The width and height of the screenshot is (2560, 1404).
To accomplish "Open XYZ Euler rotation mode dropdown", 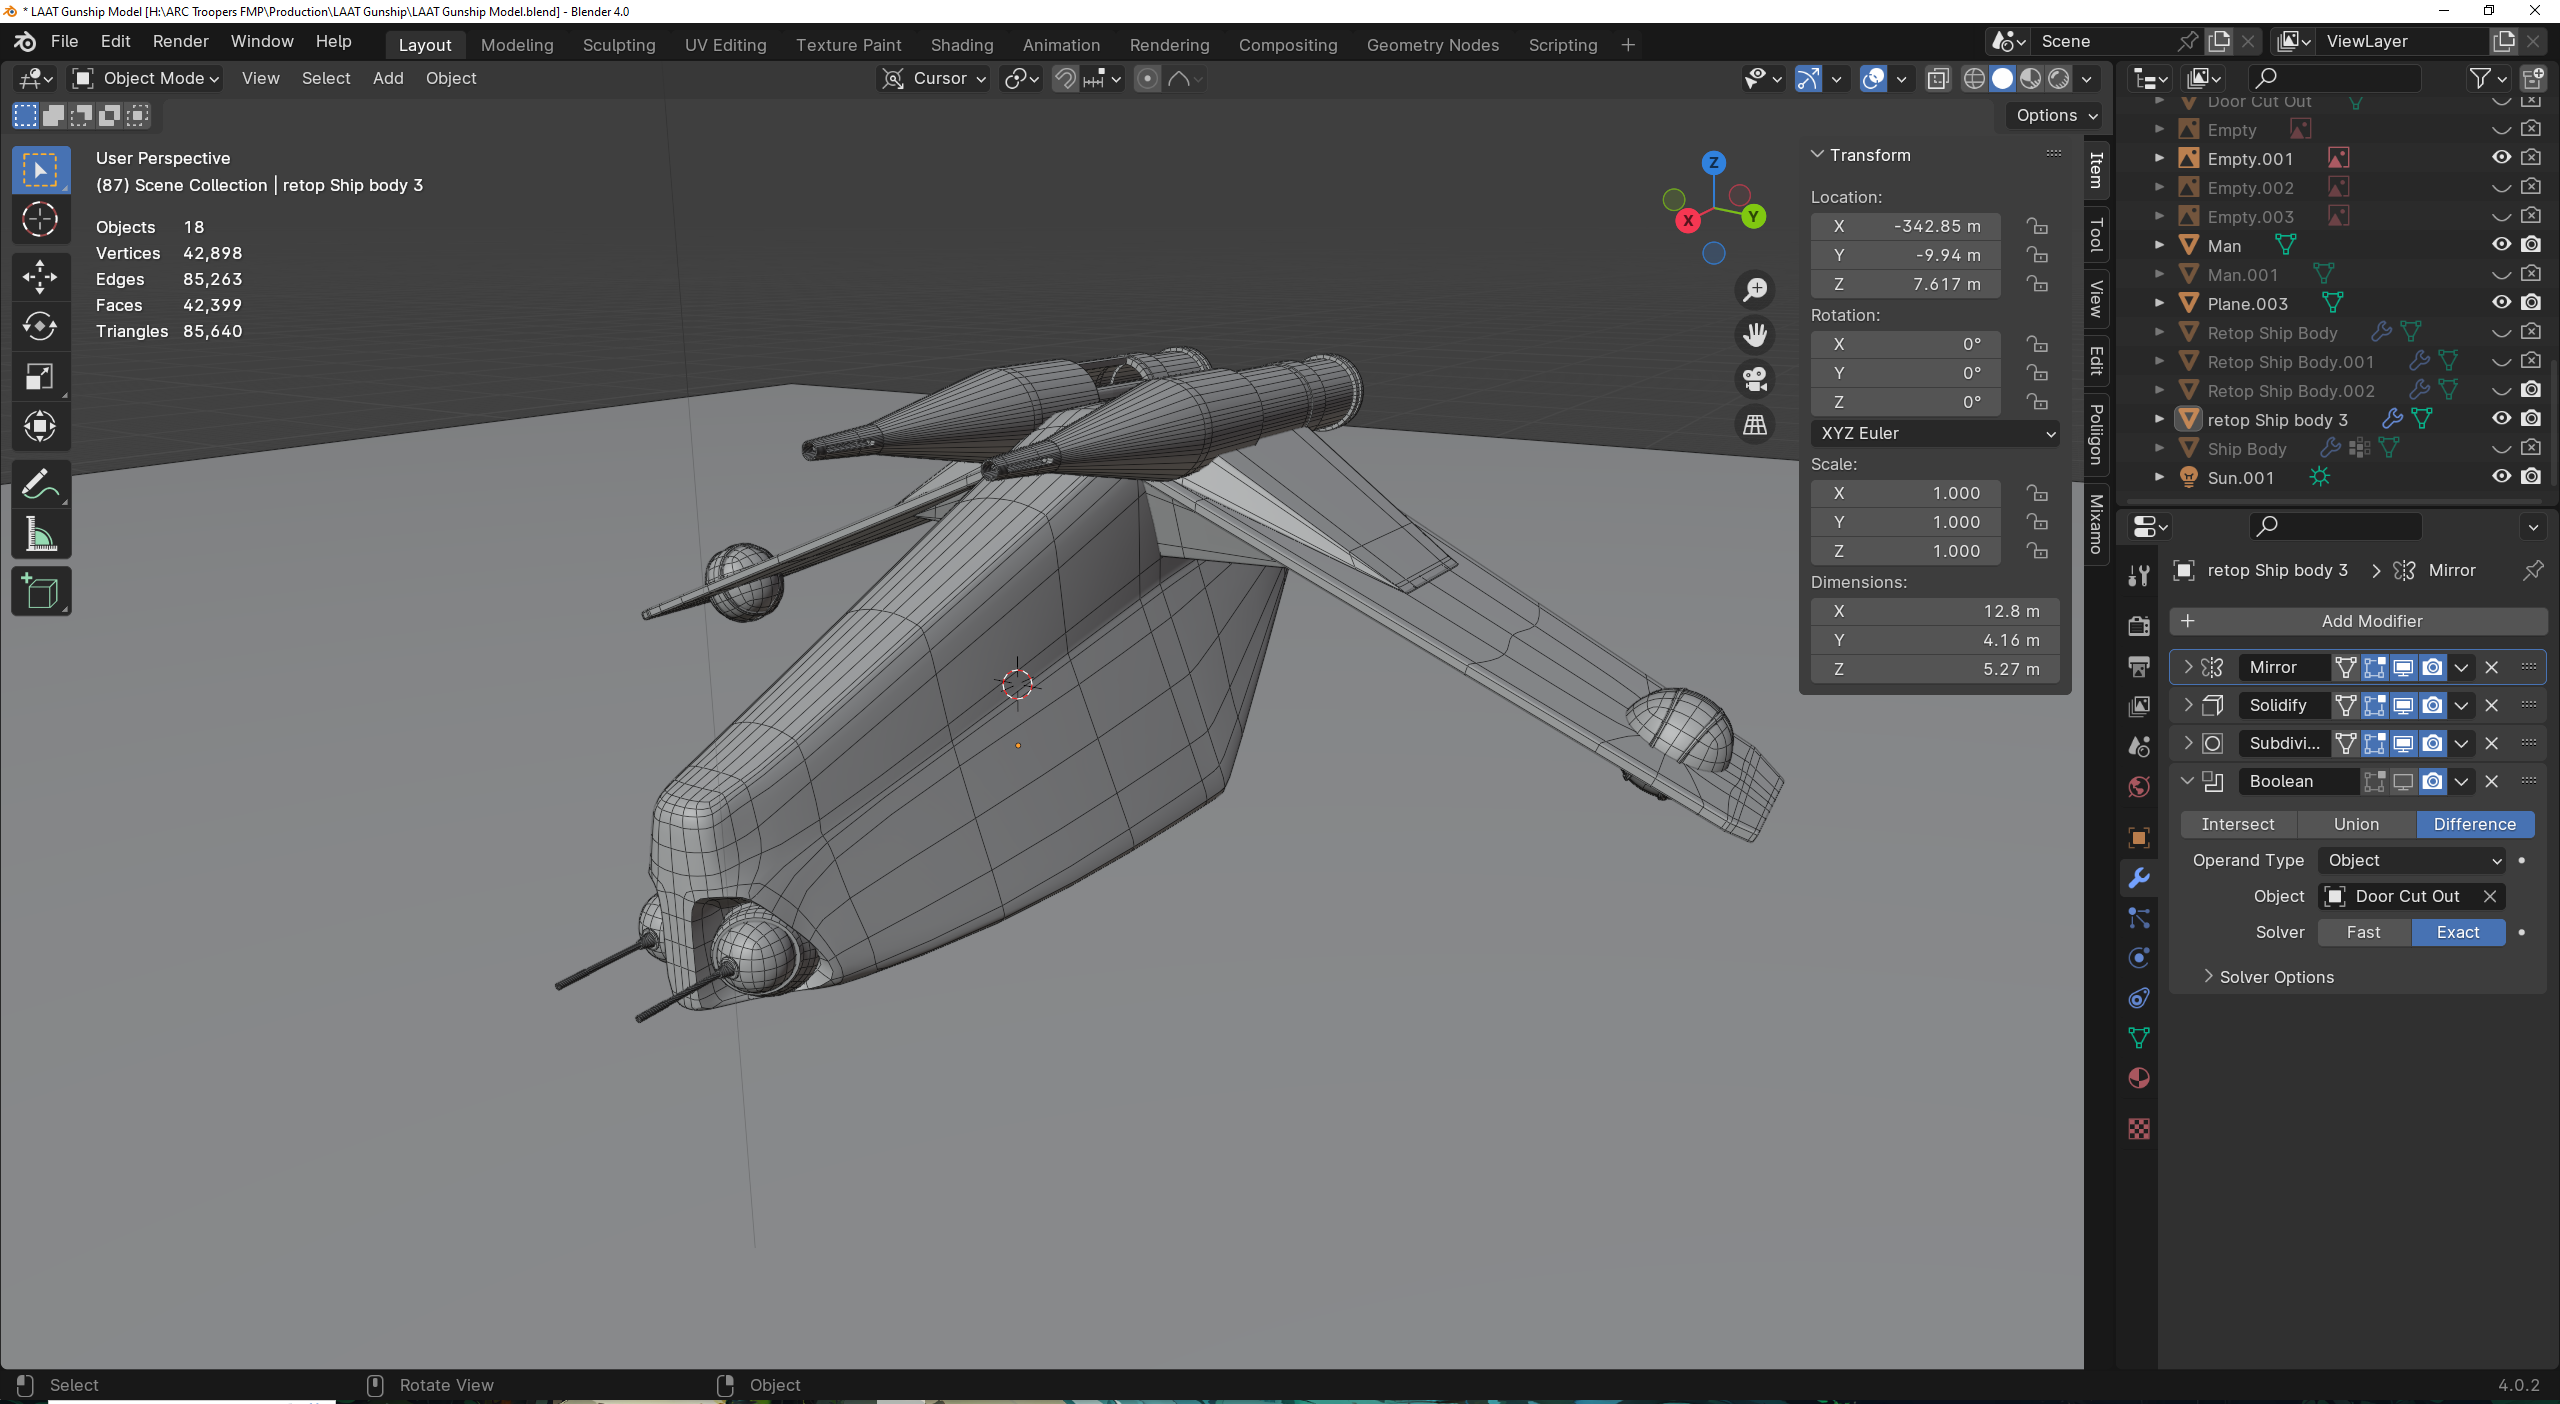I will [x=1935, y=433].
